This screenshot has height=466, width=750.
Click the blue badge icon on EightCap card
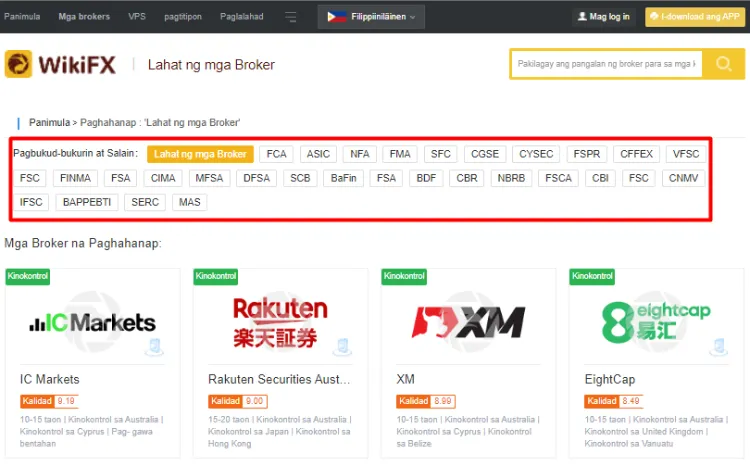click(719, 347)
